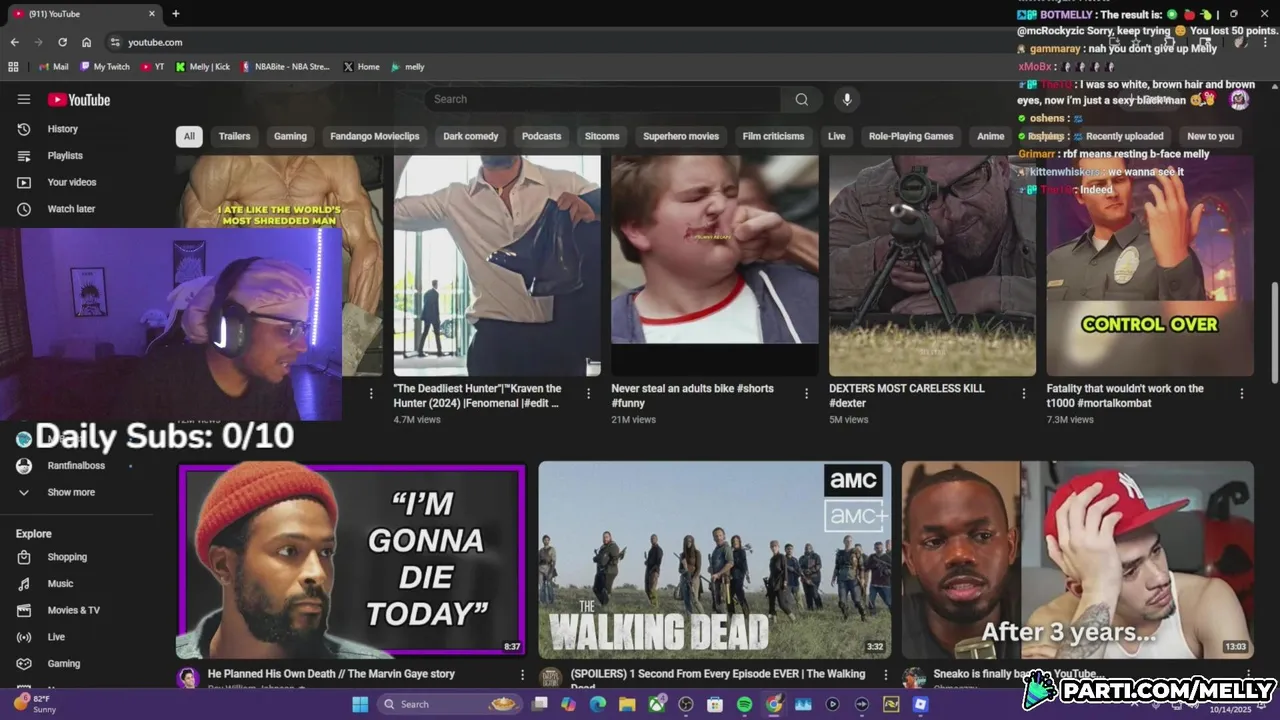Image resolution: width=1280 pixels, height=720 pixels.
Task: Select the Fandango Movieclips chip
Action: click(x=375, y=136)
